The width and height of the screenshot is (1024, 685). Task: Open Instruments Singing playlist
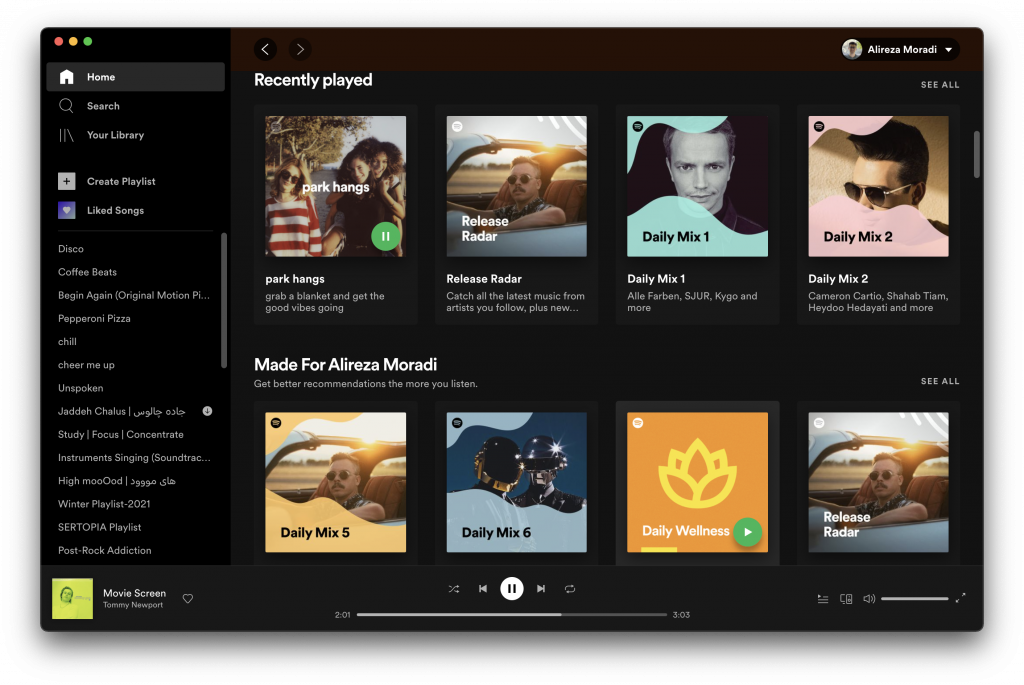click(x=134, y=458)
